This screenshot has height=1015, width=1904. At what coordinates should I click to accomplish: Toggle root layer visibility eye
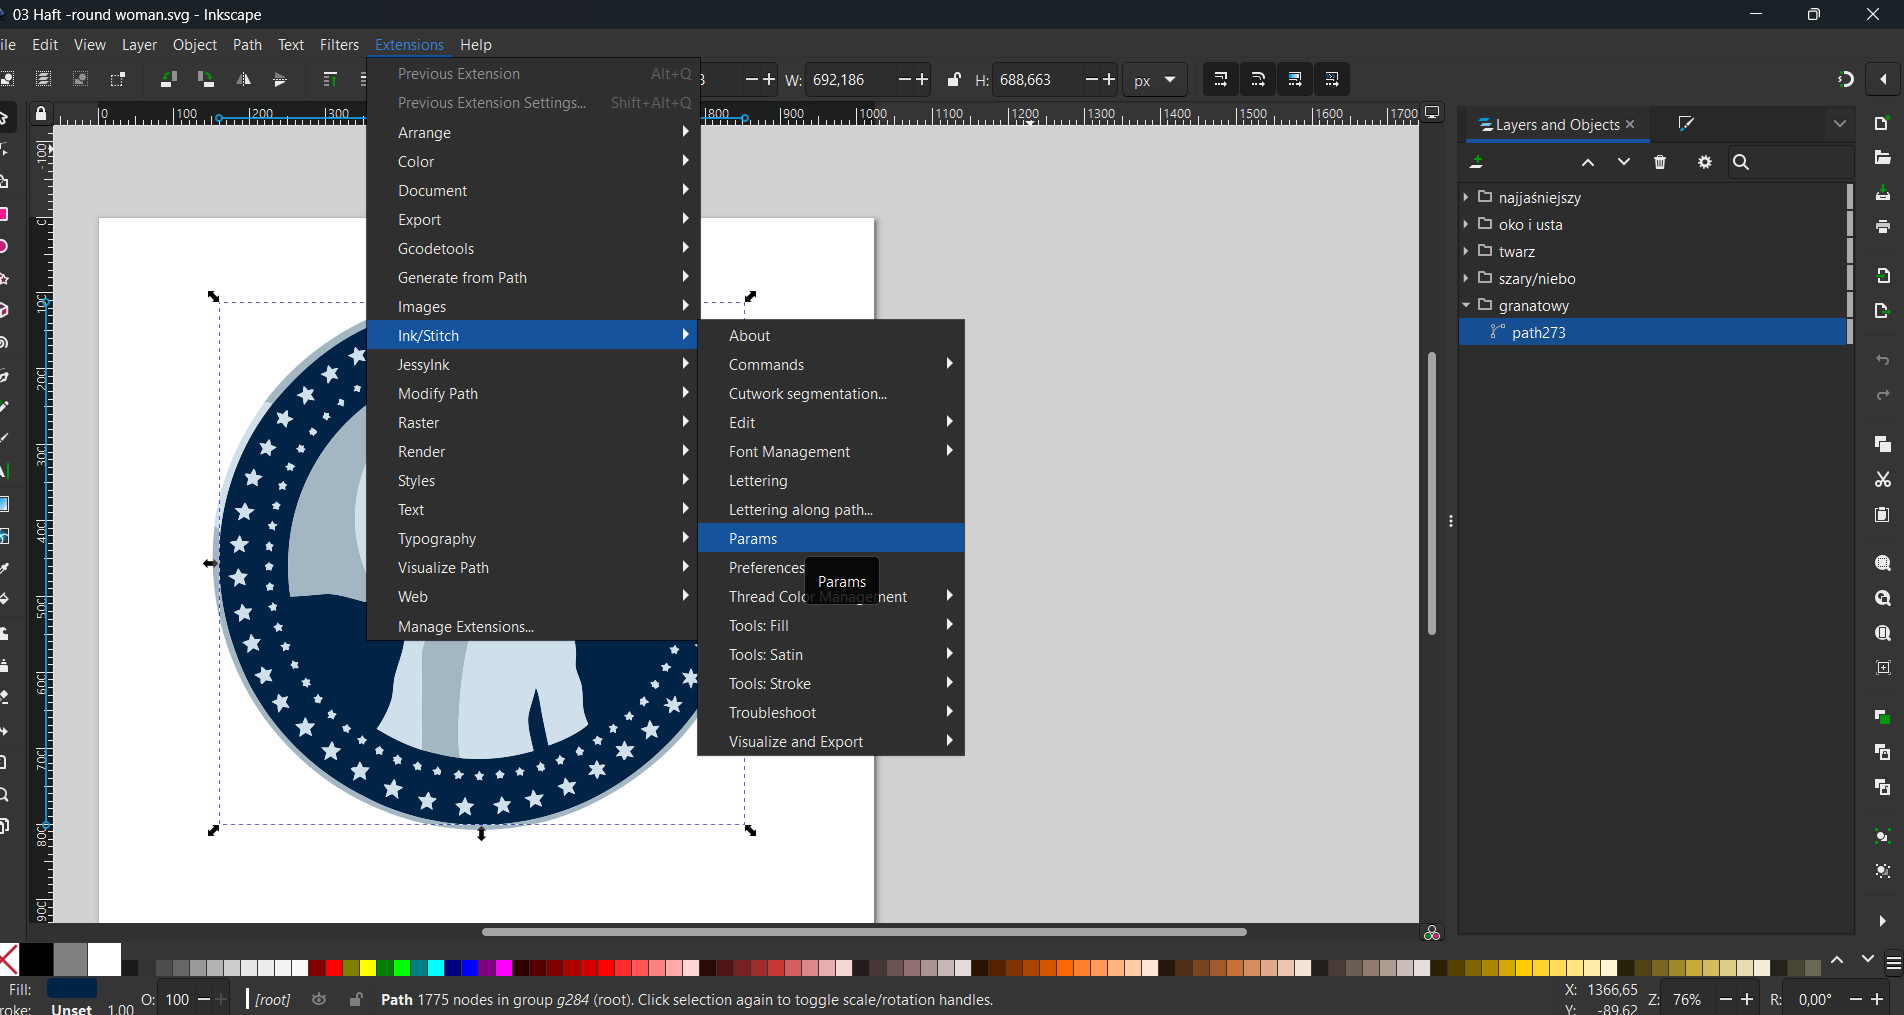pyautogui.click(x=319, y=999)
